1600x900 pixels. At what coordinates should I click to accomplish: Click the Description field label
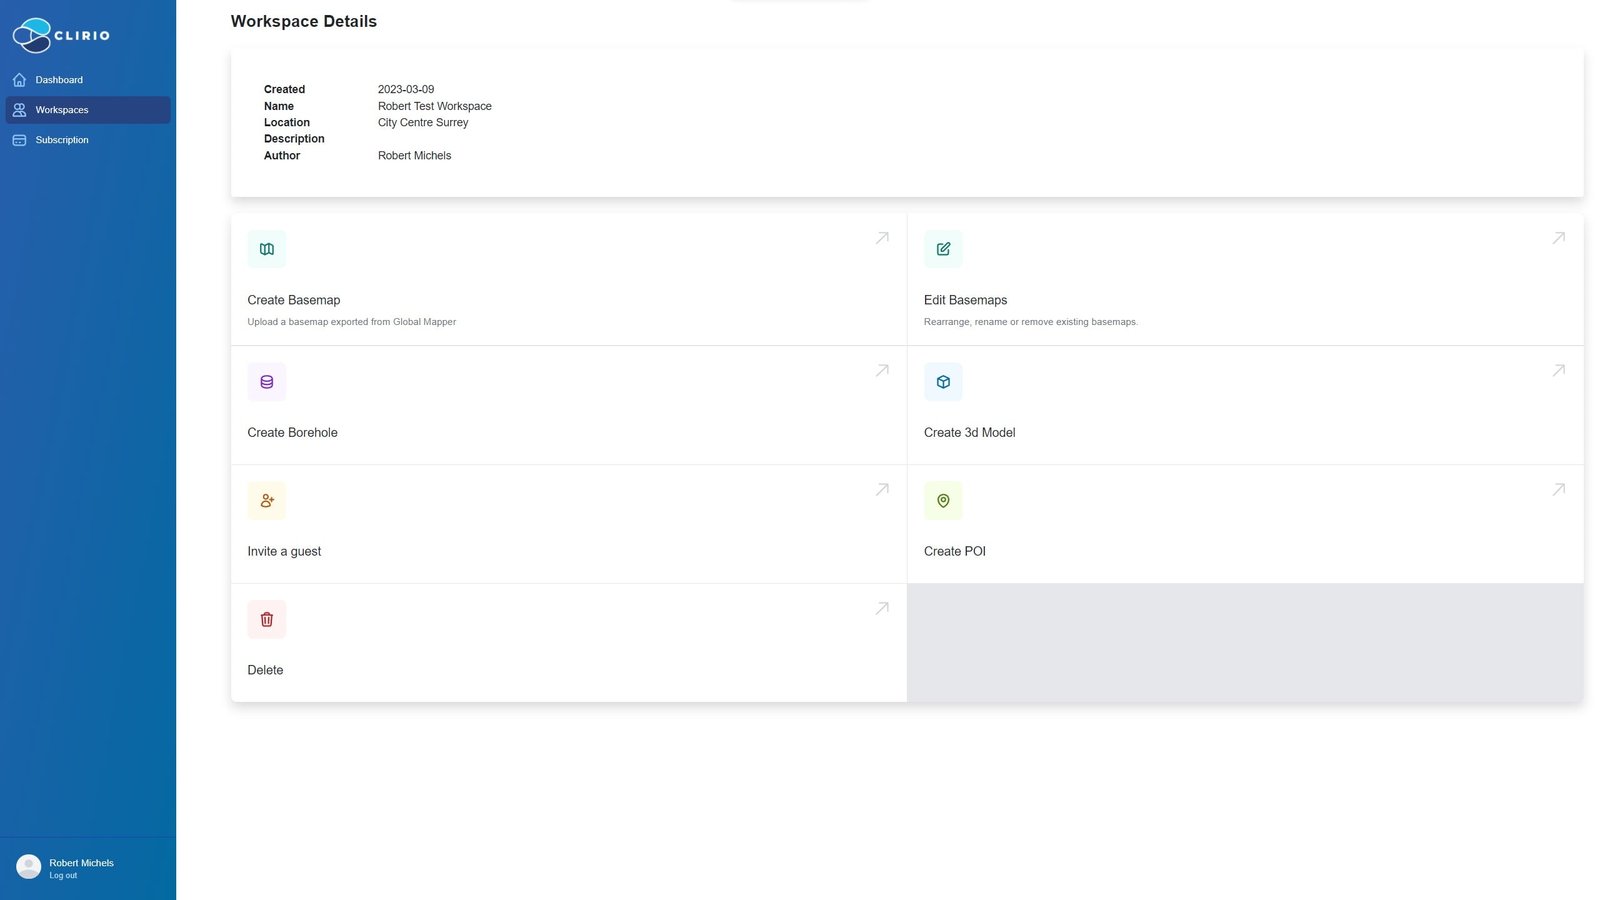pyautogui.click(x=294, y=139)
